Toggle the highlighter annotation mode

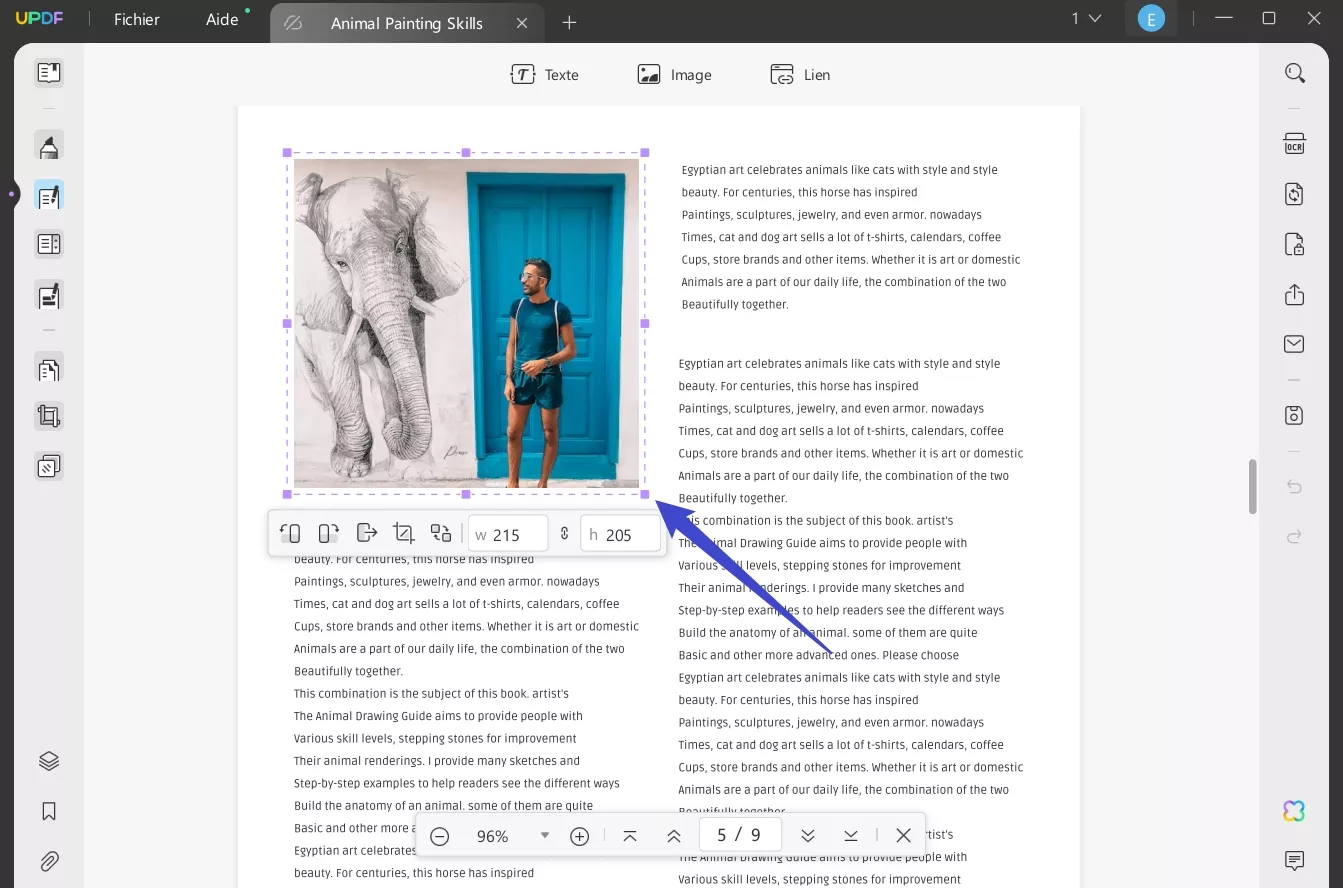pos(48,144)
